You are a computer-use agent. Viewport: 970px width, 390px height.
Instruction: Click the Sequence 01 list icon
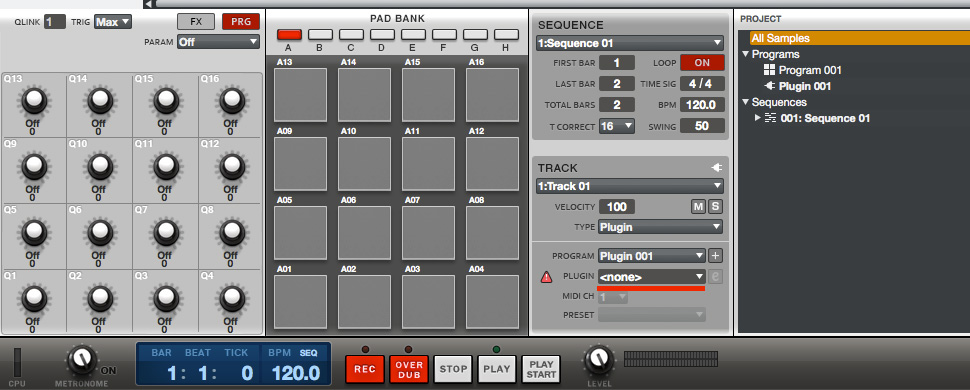tap(770, 118)
